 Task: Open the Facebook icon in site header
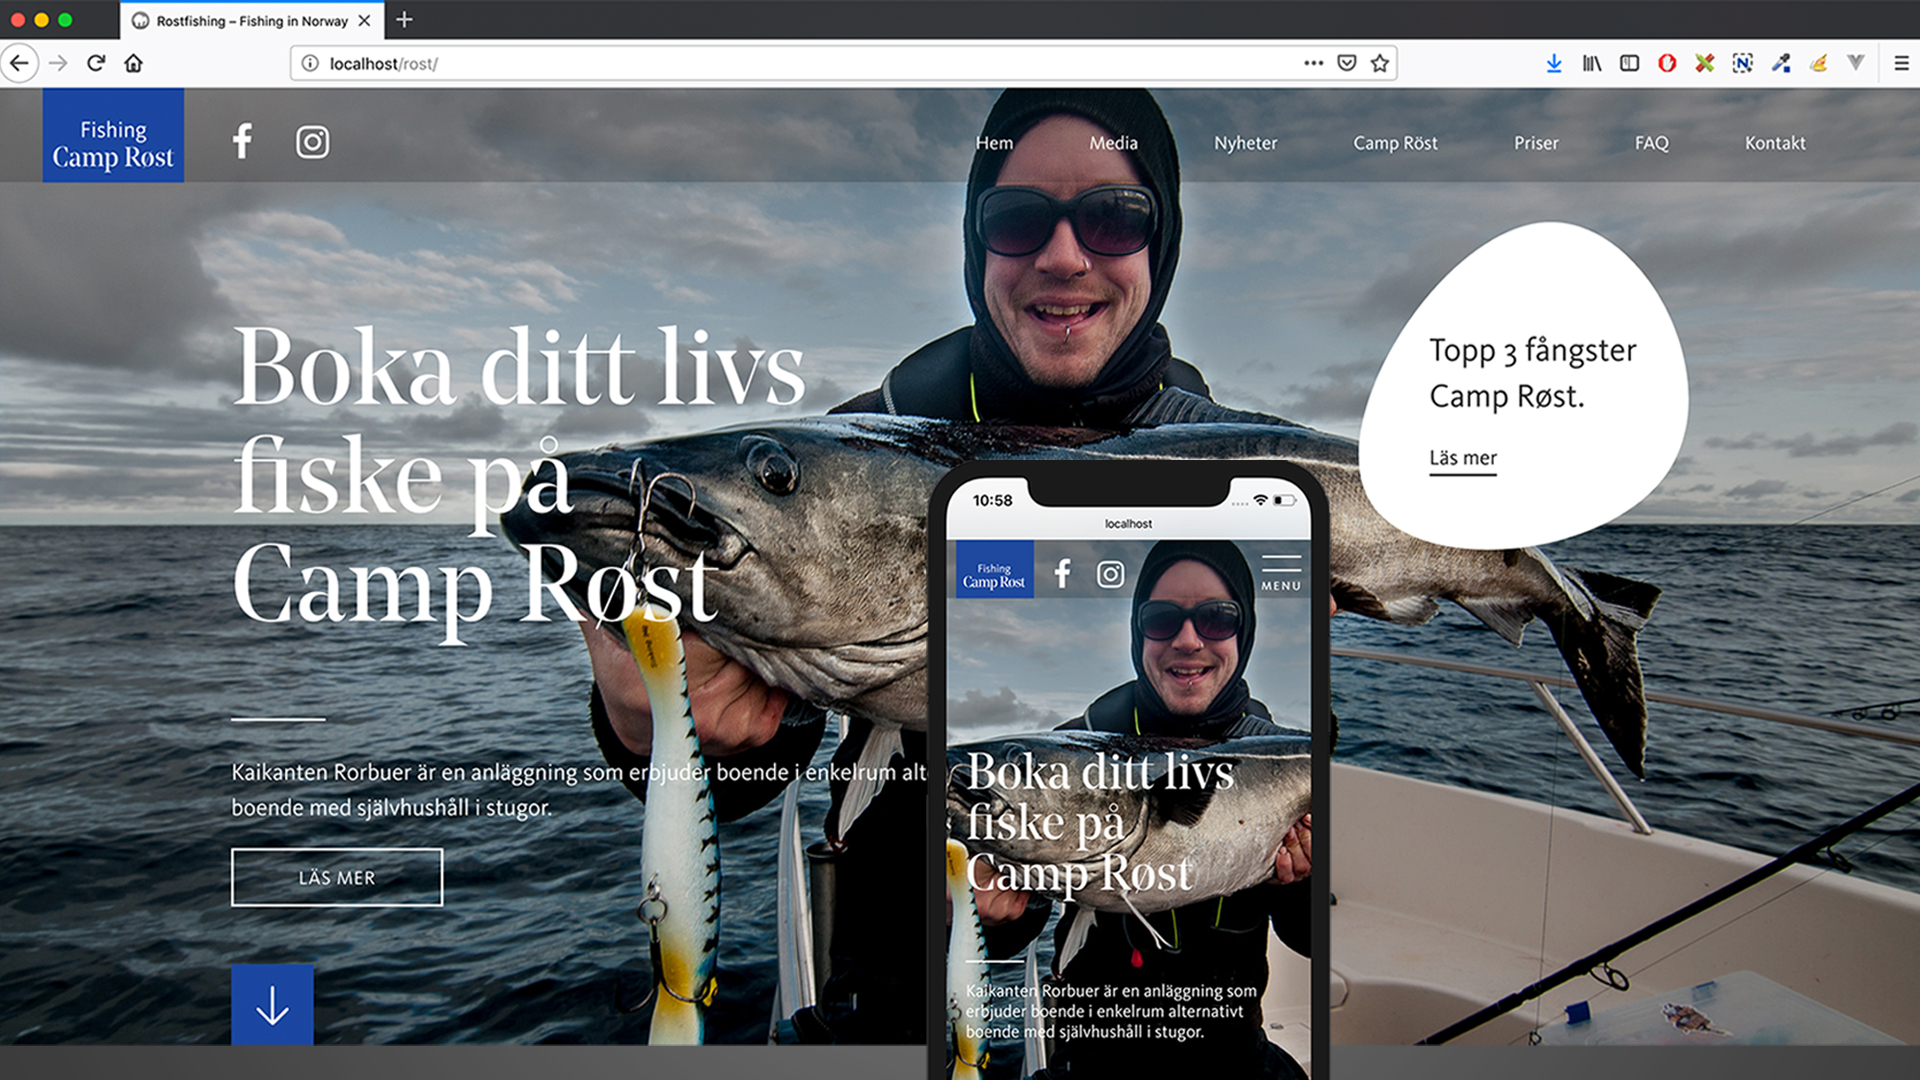[242, 141]
